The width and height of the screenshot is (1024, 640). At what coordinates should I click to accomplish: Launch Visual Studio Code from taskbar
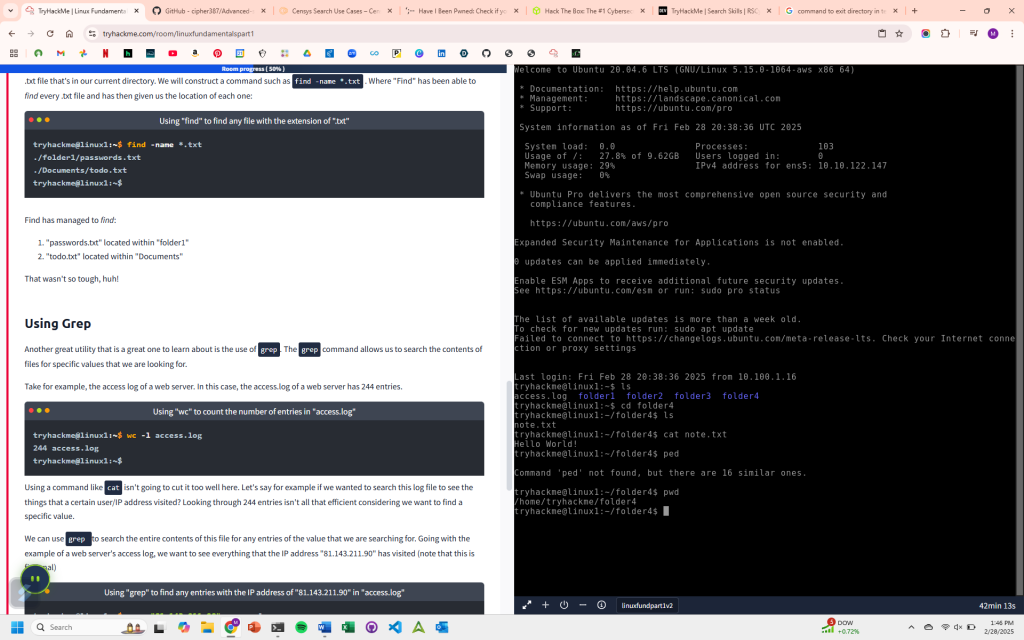click(394, 627)
